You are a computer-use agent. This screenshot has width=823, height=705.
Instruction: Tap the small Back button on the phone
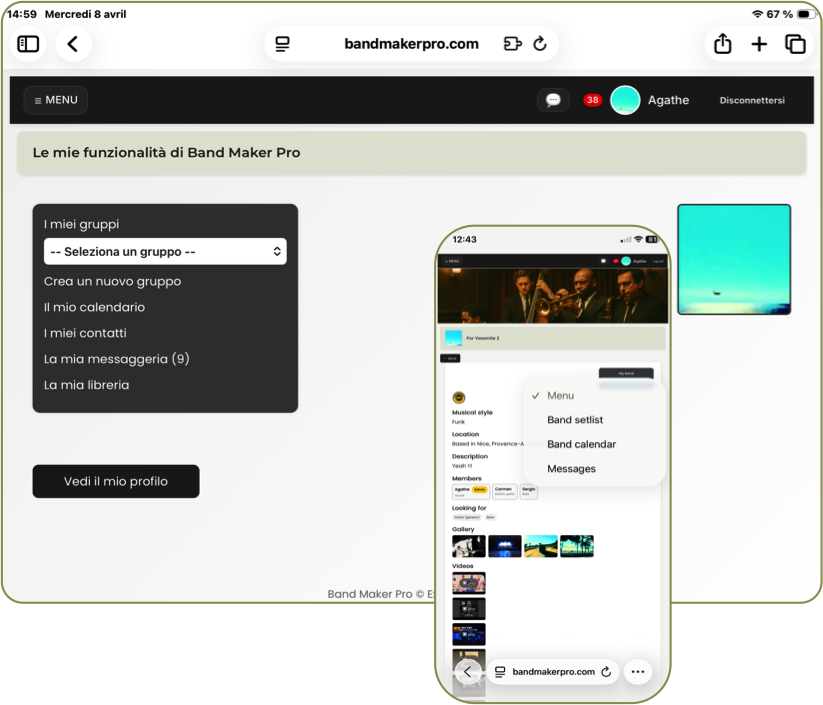pyautogui.click(x=450, y=359)
